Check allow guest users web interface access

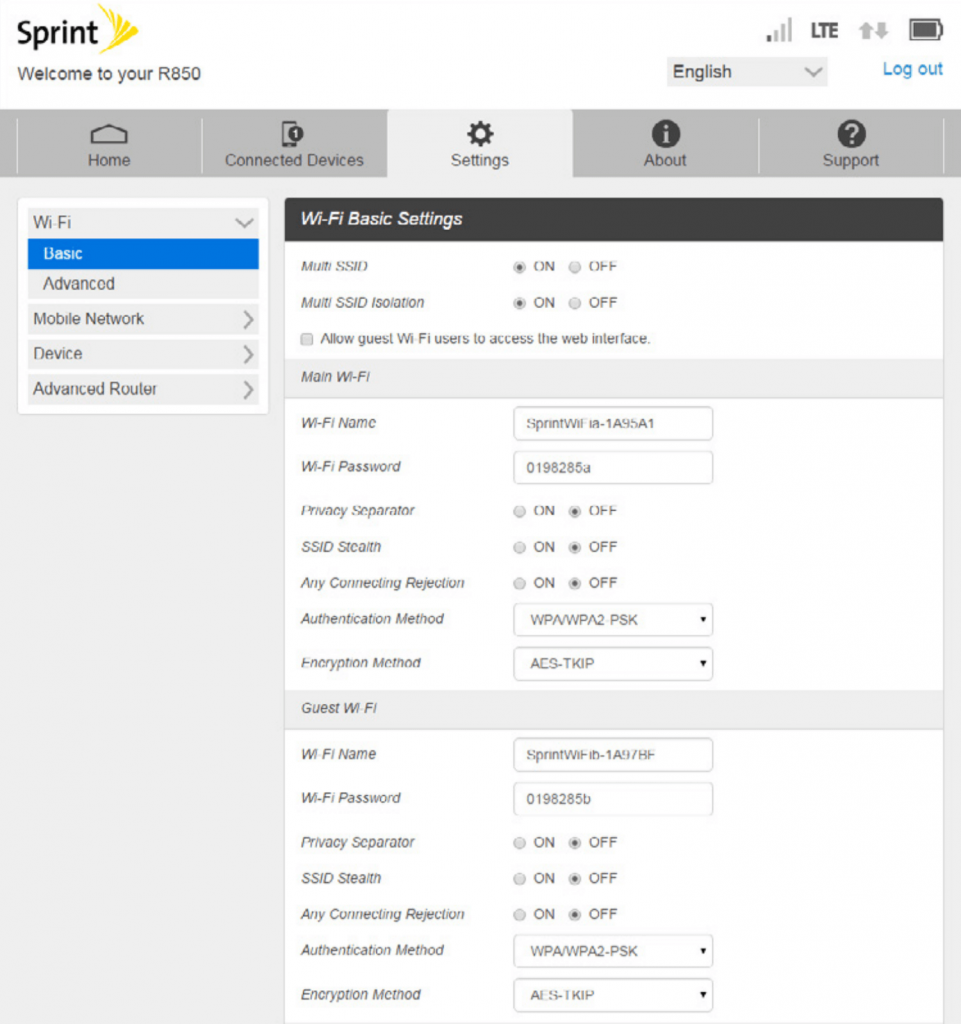pos(307,340)
